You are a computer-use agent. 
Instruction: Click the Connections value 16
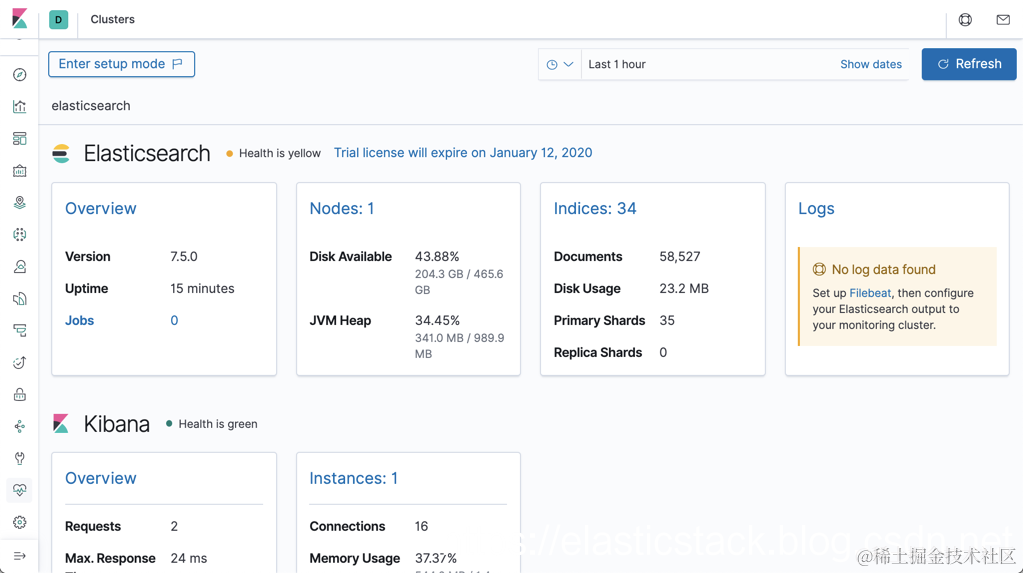point(421,526)
